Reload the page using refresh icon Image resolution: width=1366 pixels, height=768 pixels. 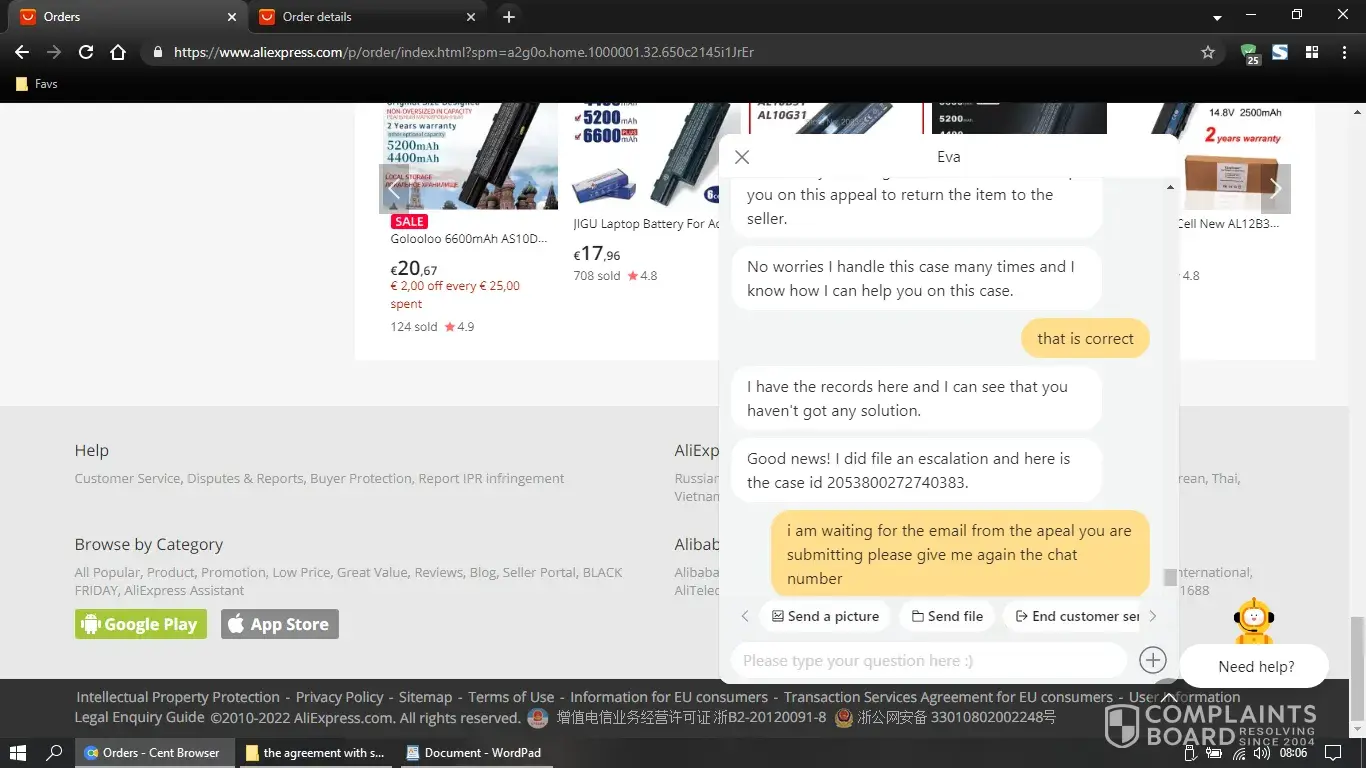click(86, 52)
